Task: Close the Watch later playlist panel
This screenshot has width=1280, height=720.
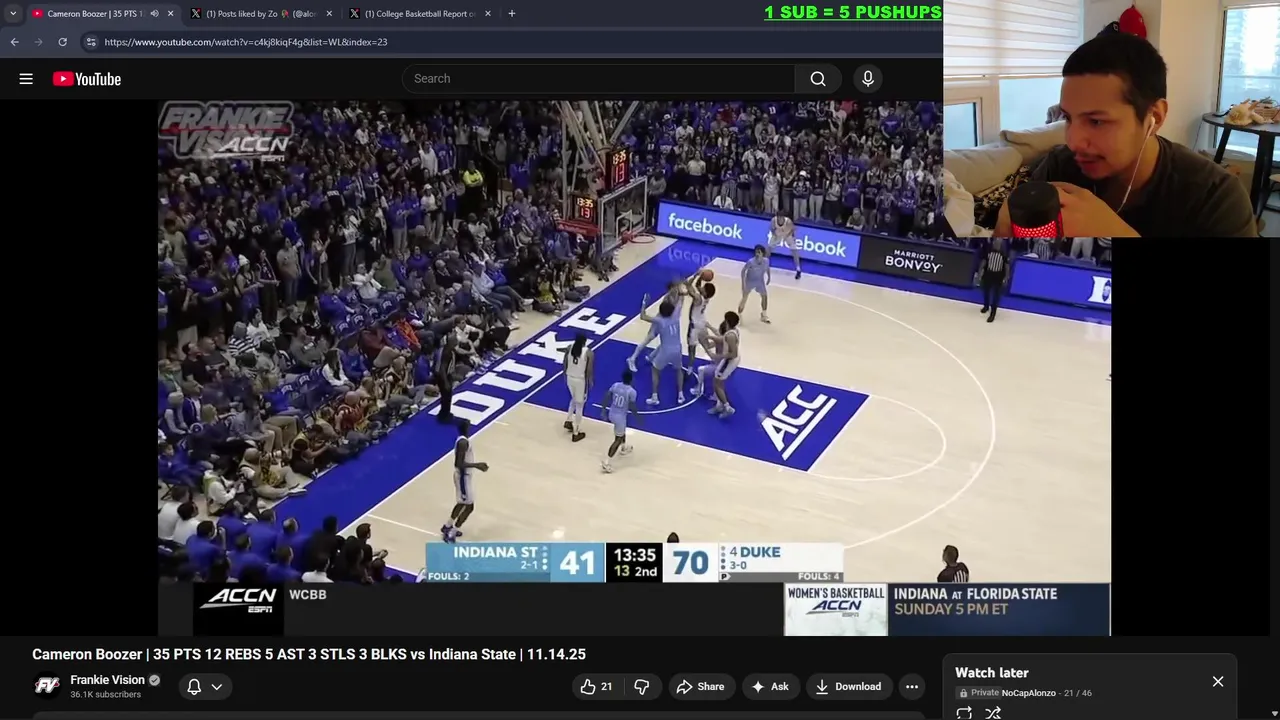Action: coord(1218,681)
